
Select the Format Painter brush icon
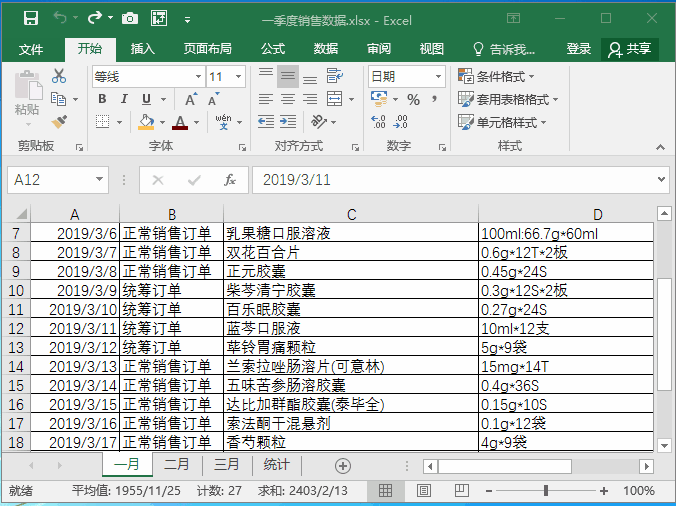[x=59, y=122]
